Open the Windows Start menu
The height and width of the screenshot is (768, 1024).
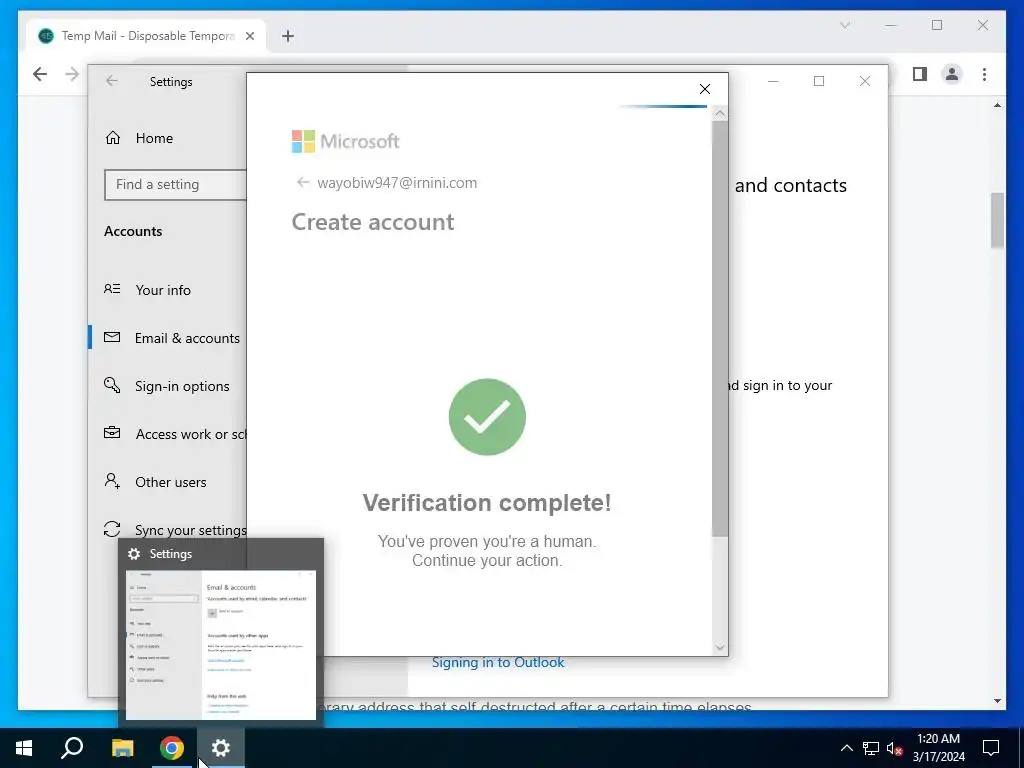(24, 748)
